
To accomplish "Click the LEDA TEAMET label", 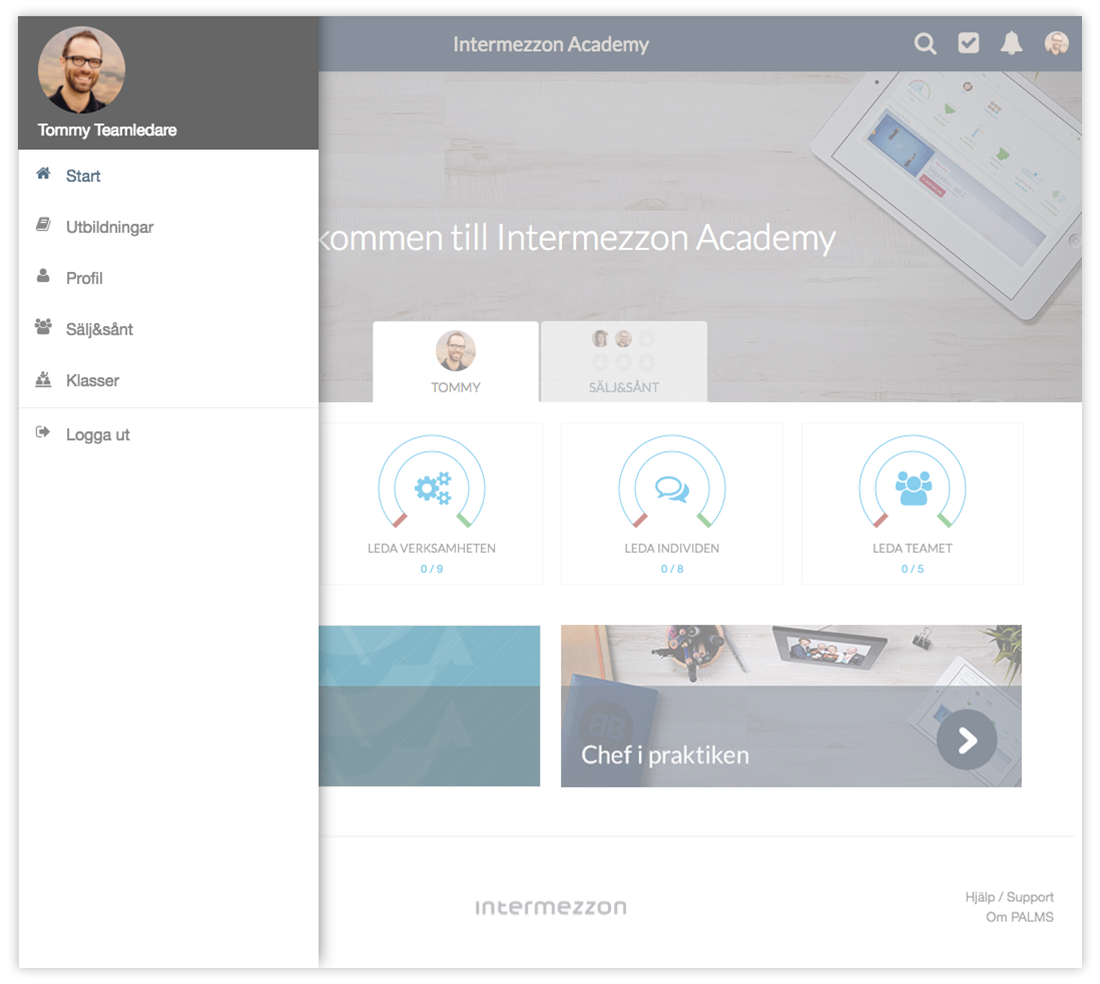I will 913,548.
